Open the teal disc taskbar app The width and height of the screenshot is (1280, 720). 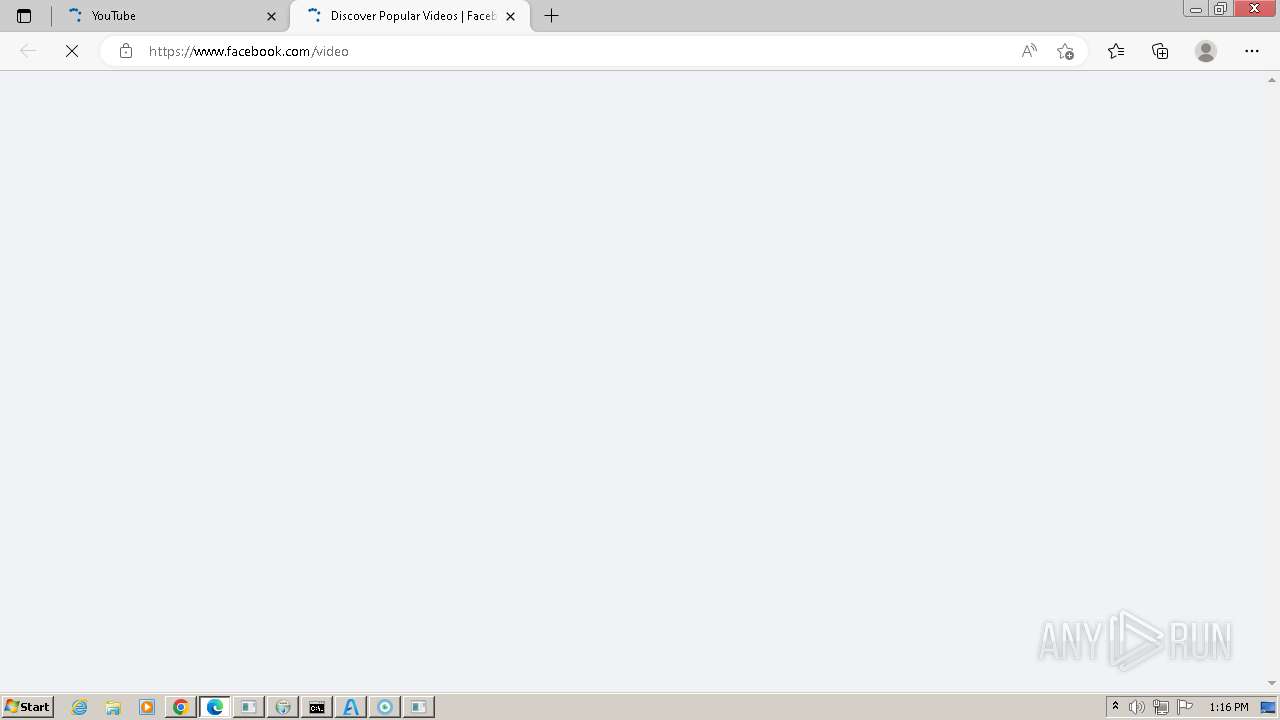pos(385,707)
